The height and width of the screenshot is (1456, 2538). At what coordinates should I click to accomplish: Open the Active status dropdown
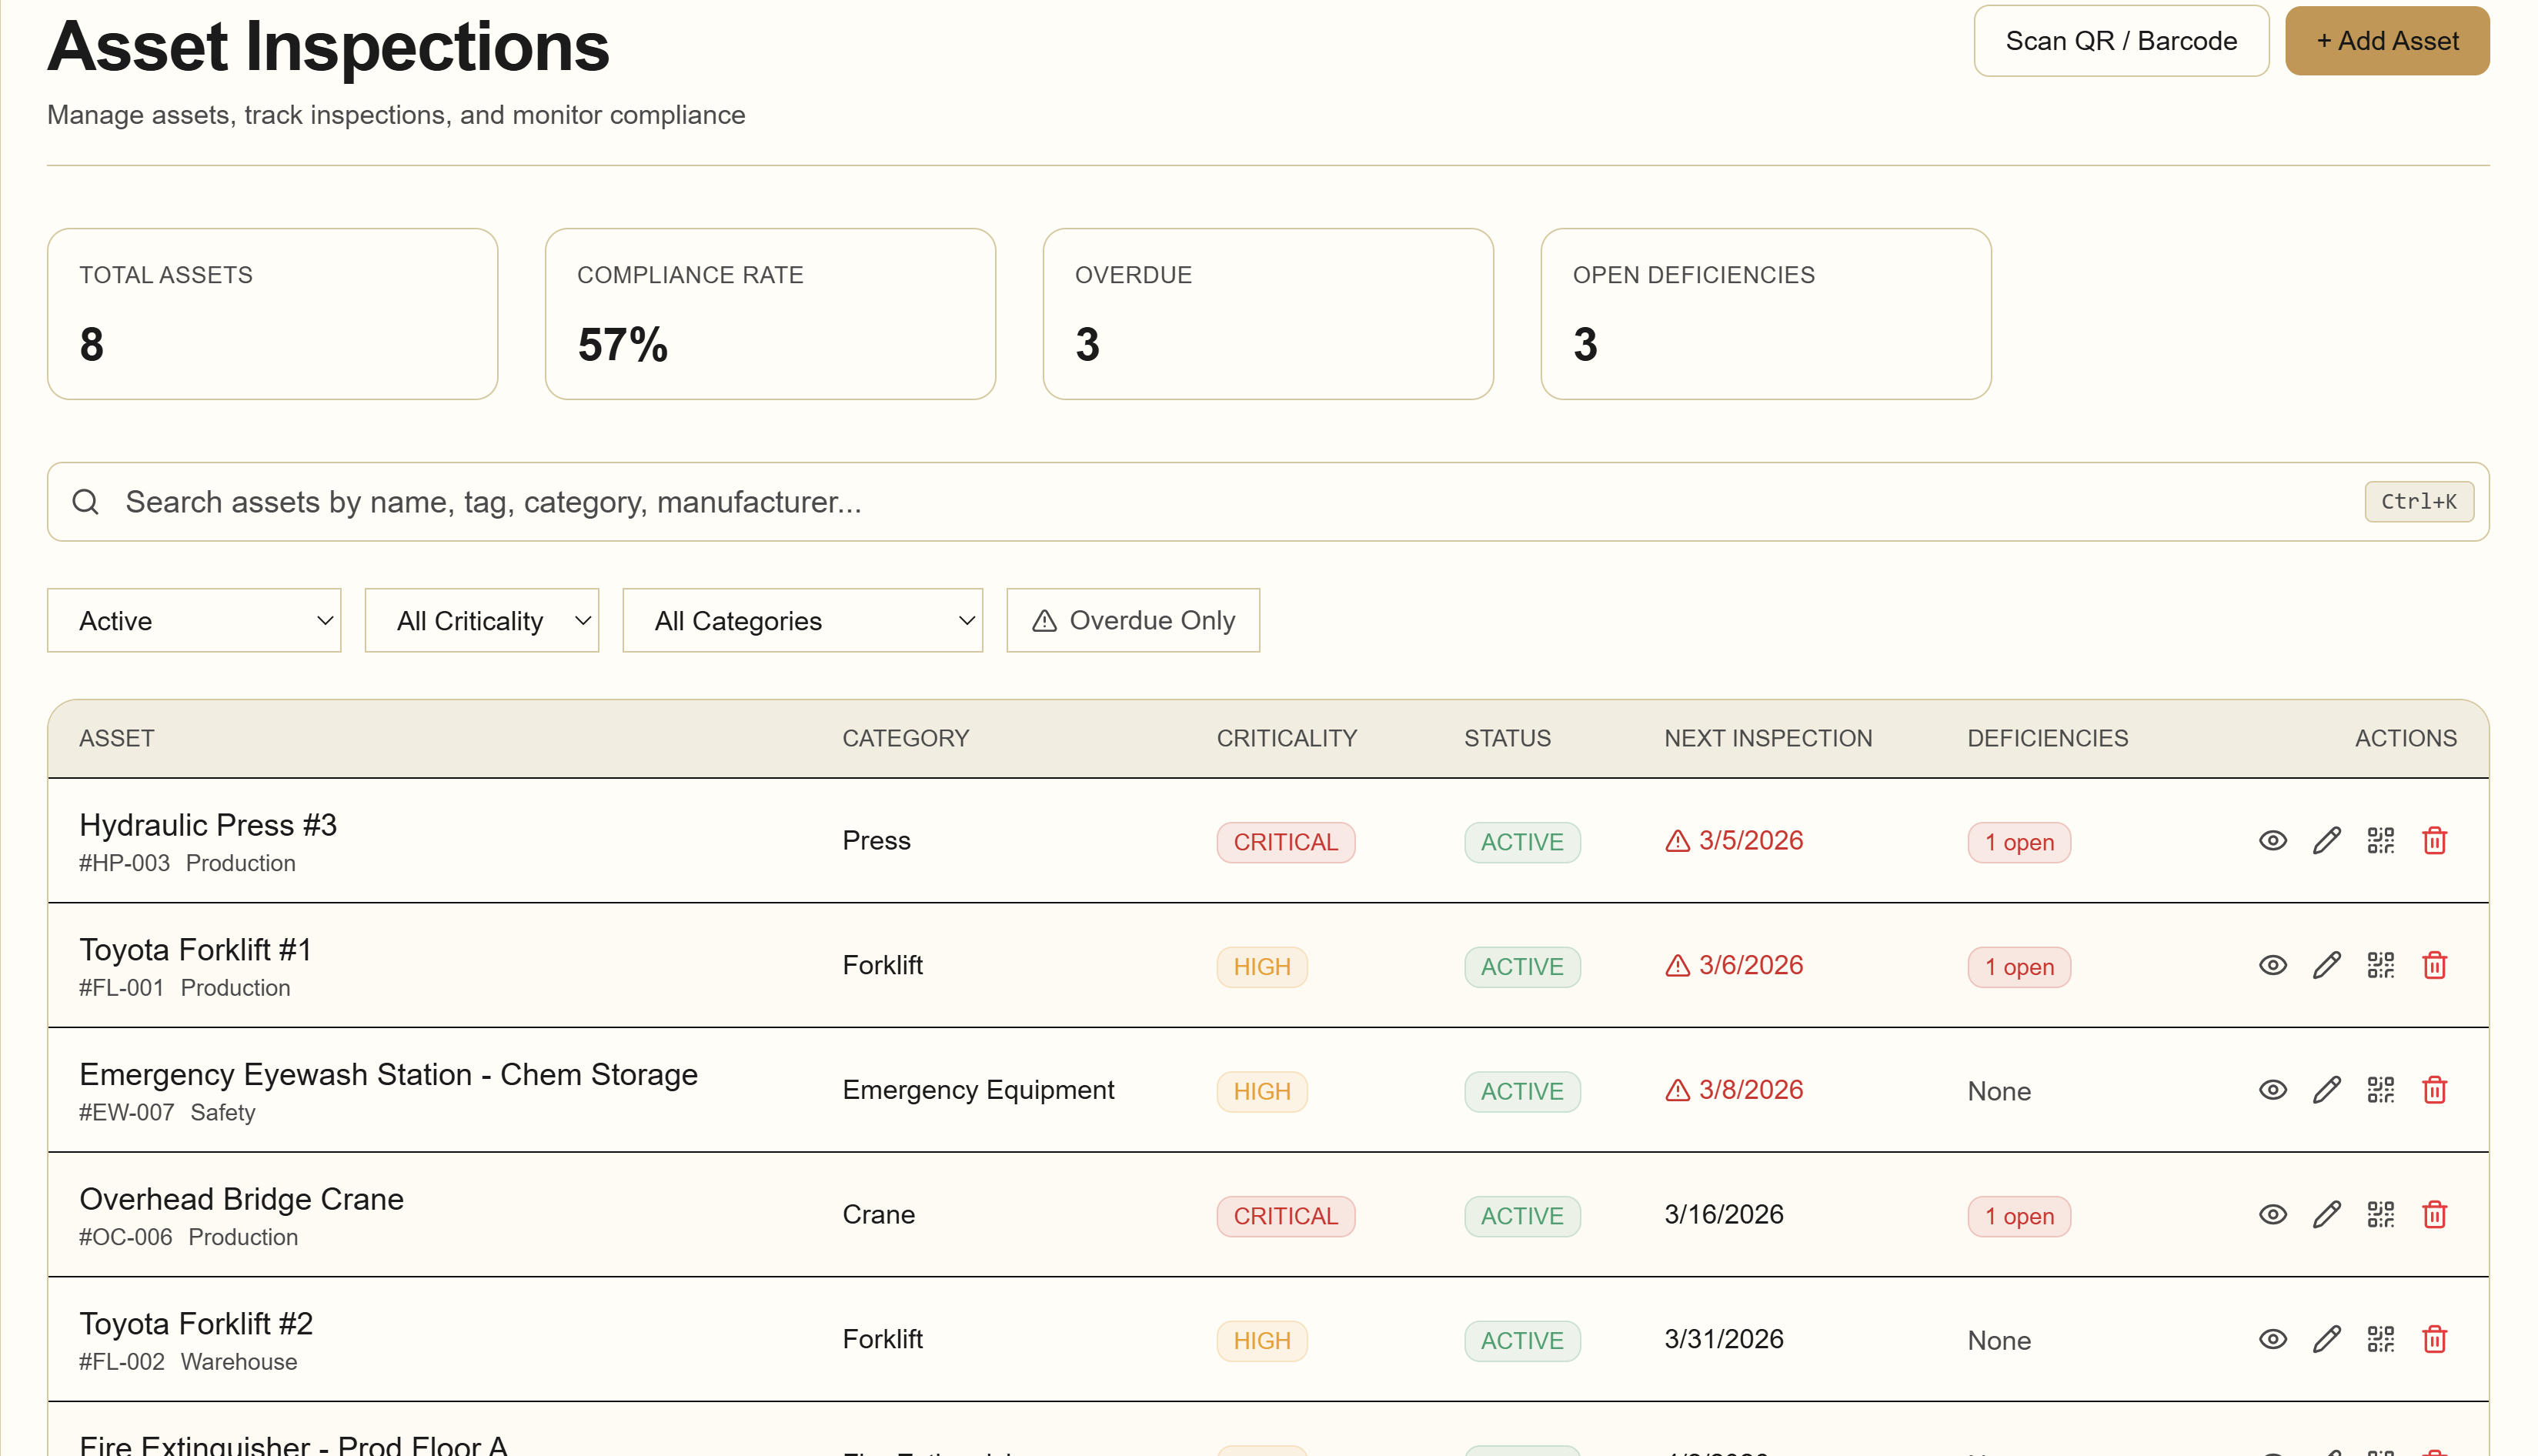point(194,621)
